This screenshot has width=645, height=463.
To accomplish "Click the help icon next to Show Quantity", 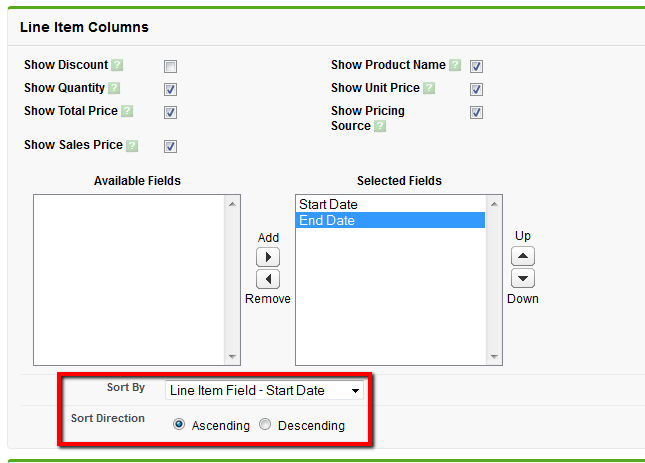I will [114, 88].
